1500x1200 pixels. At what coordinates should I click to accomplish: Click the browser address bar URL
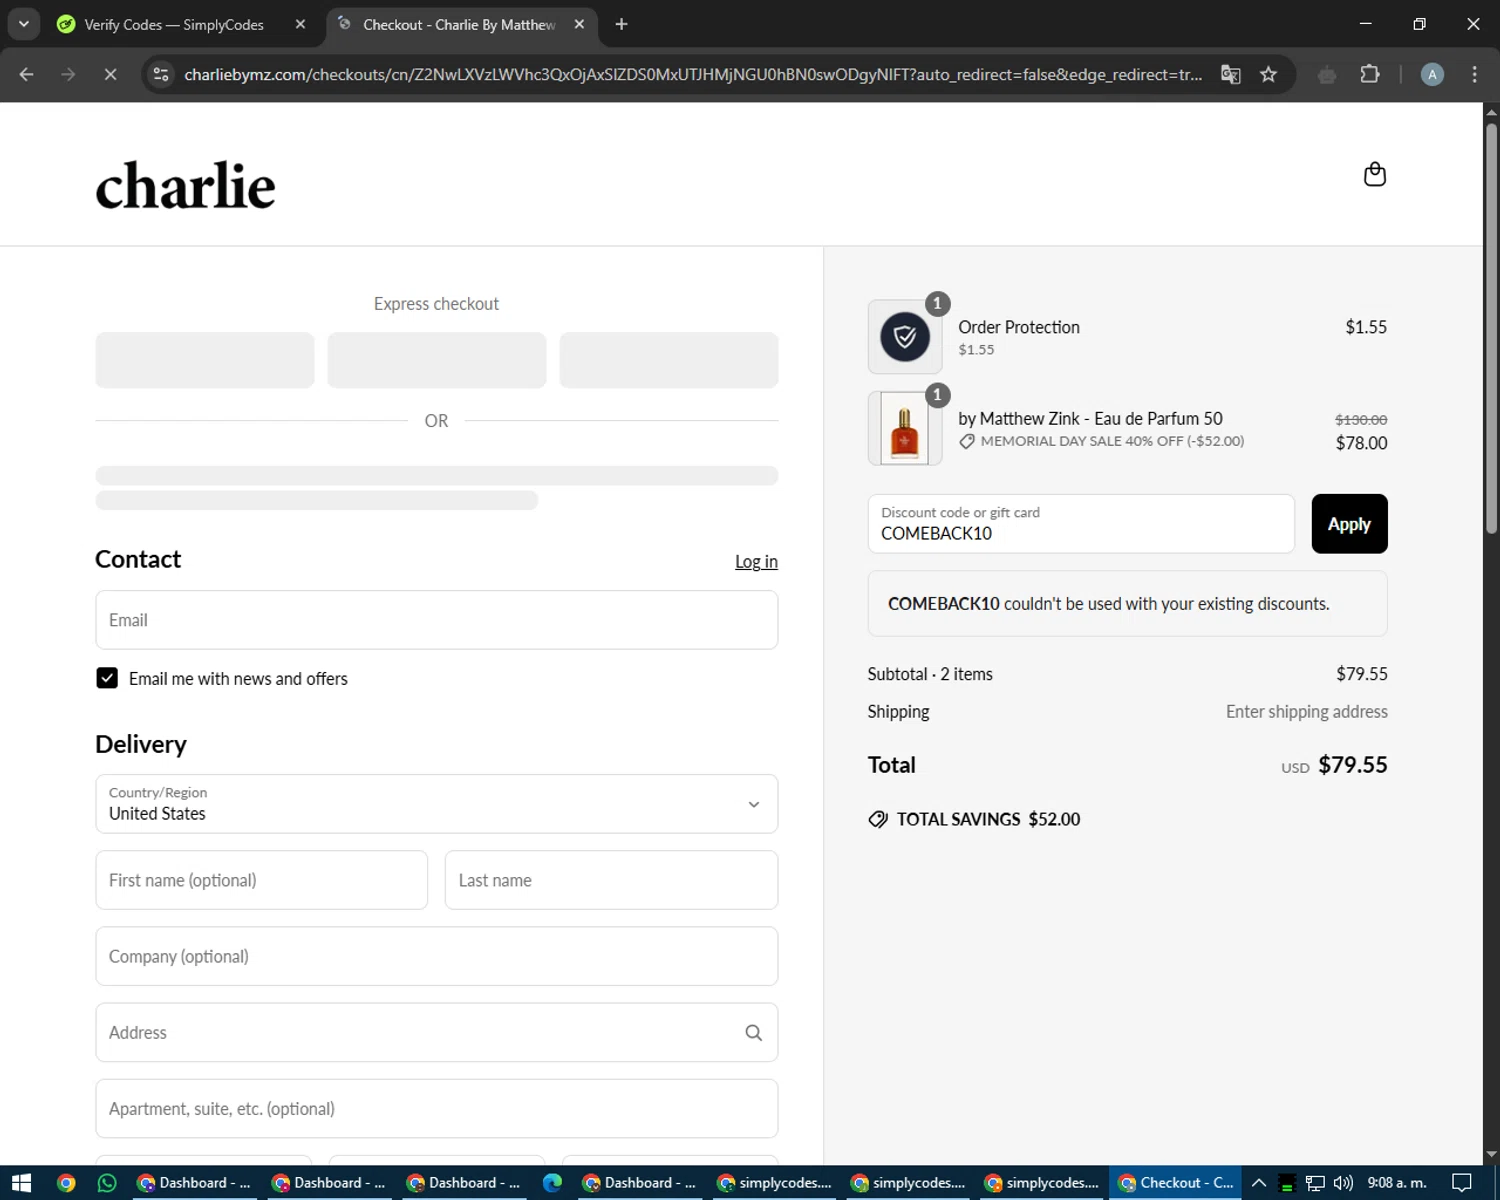[x=692, y=74]
